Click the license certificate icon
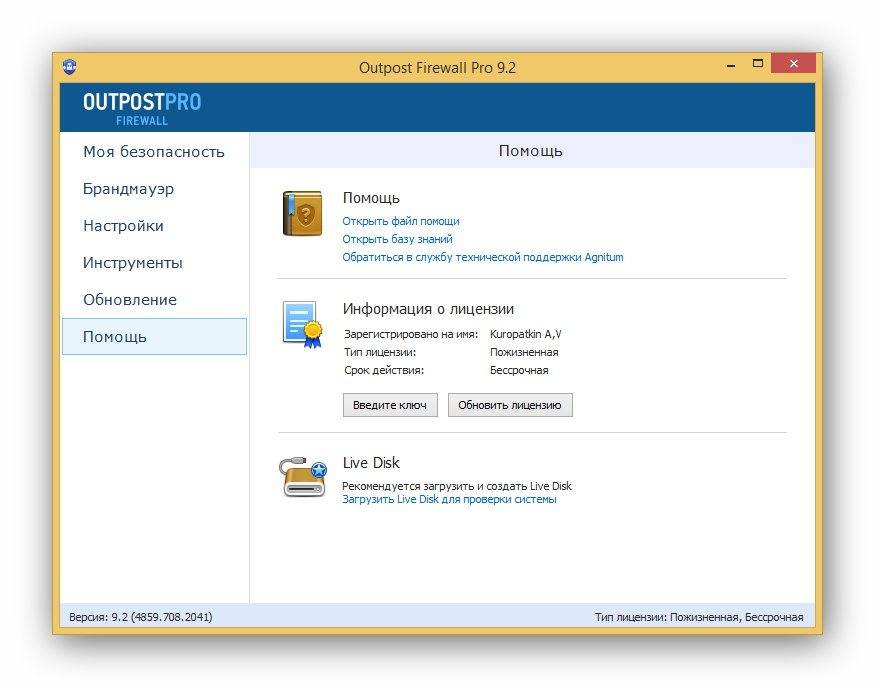The width and height of the screenshot is (875, 687). 302,324
